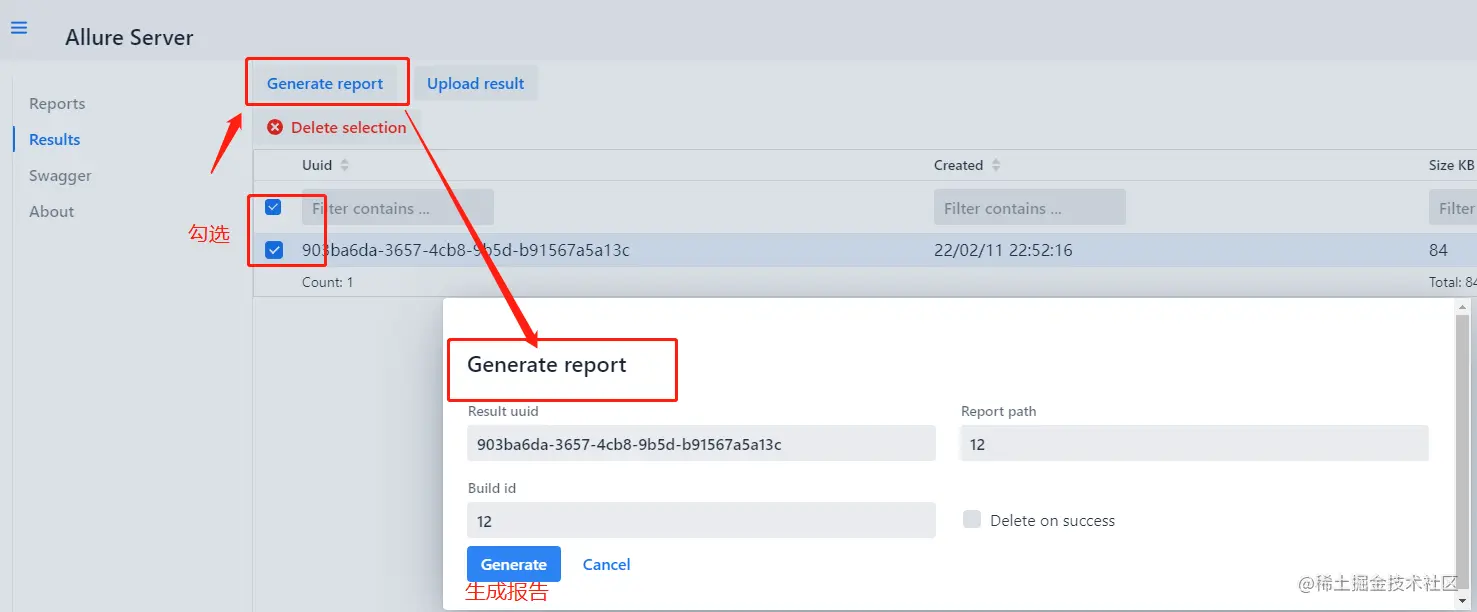This screenshot has width=1477, height=612.
Task: Sort by the Uuid column arrows
Action: pos(345,165)
